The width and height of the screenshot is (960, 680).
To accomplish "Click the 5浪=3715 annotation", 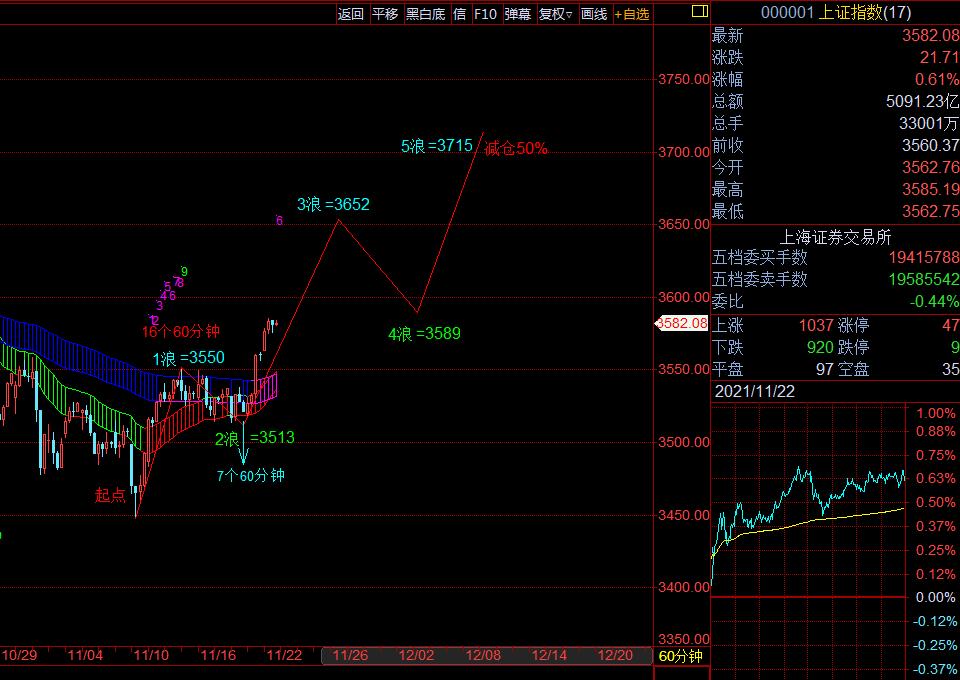I will coord(437,146).
